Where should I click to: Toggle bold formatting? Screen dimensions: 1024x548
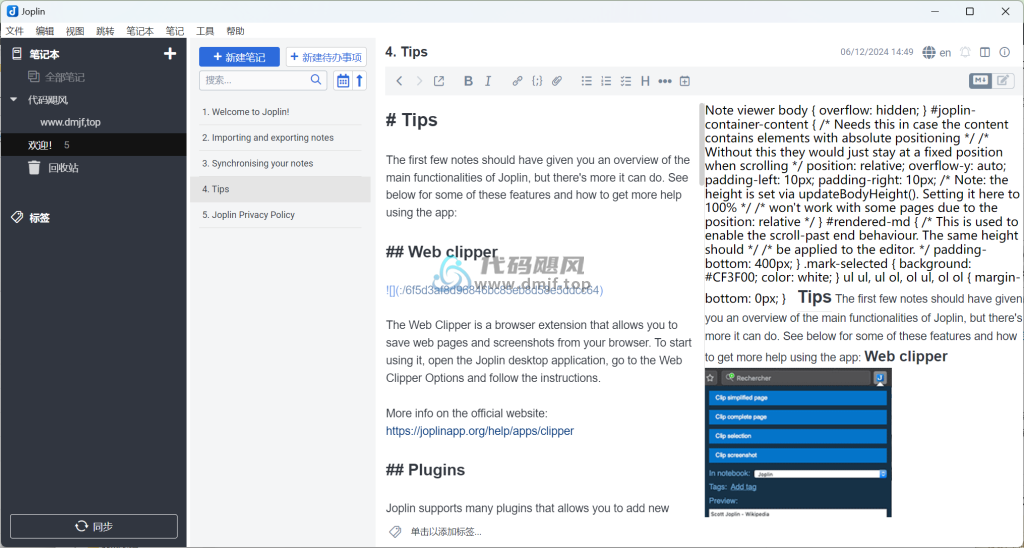coord(468,81)
